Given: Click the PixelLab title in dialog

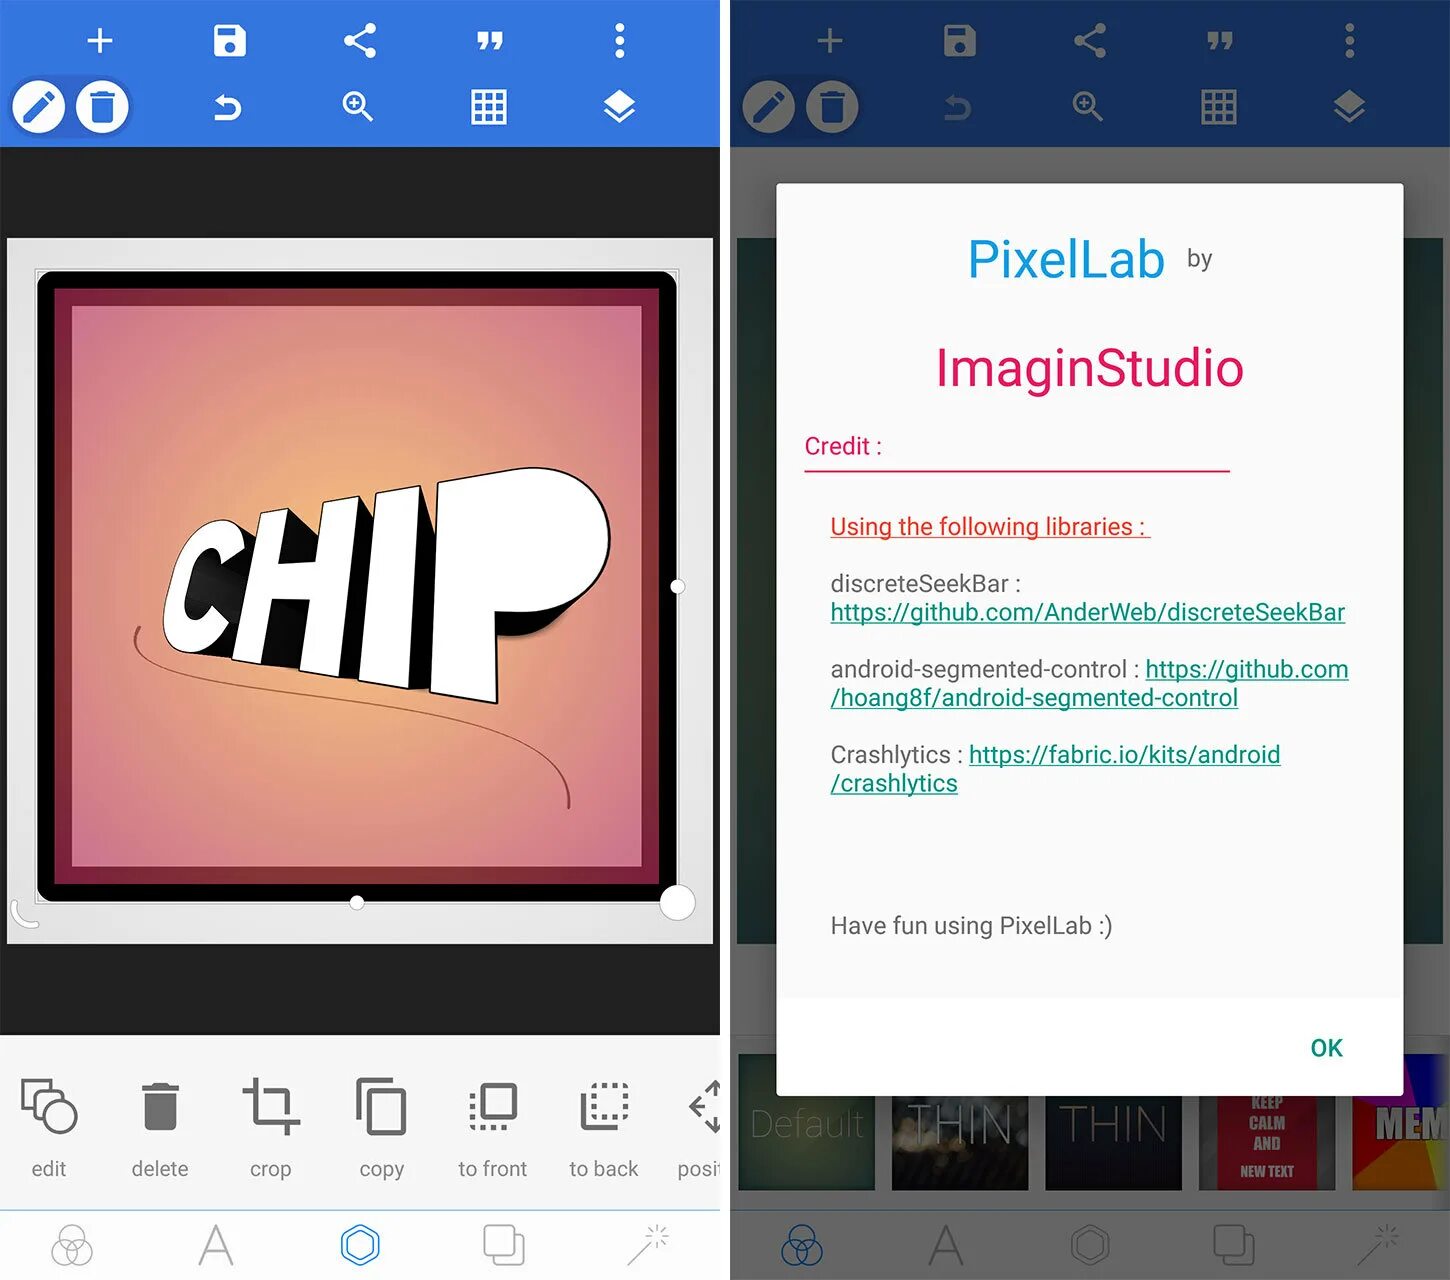Looking at the screenshot, I should tap(1066, 260).
